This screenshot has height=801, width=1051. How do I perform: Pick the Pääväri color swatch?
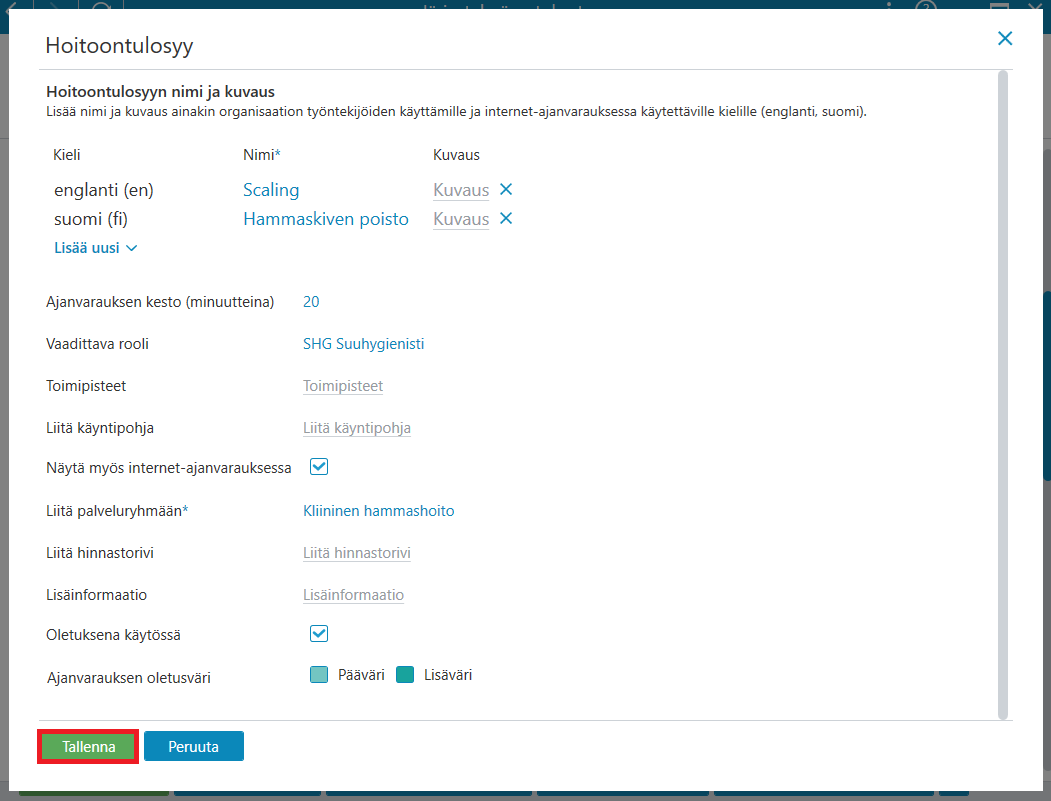tap(319, 675)
